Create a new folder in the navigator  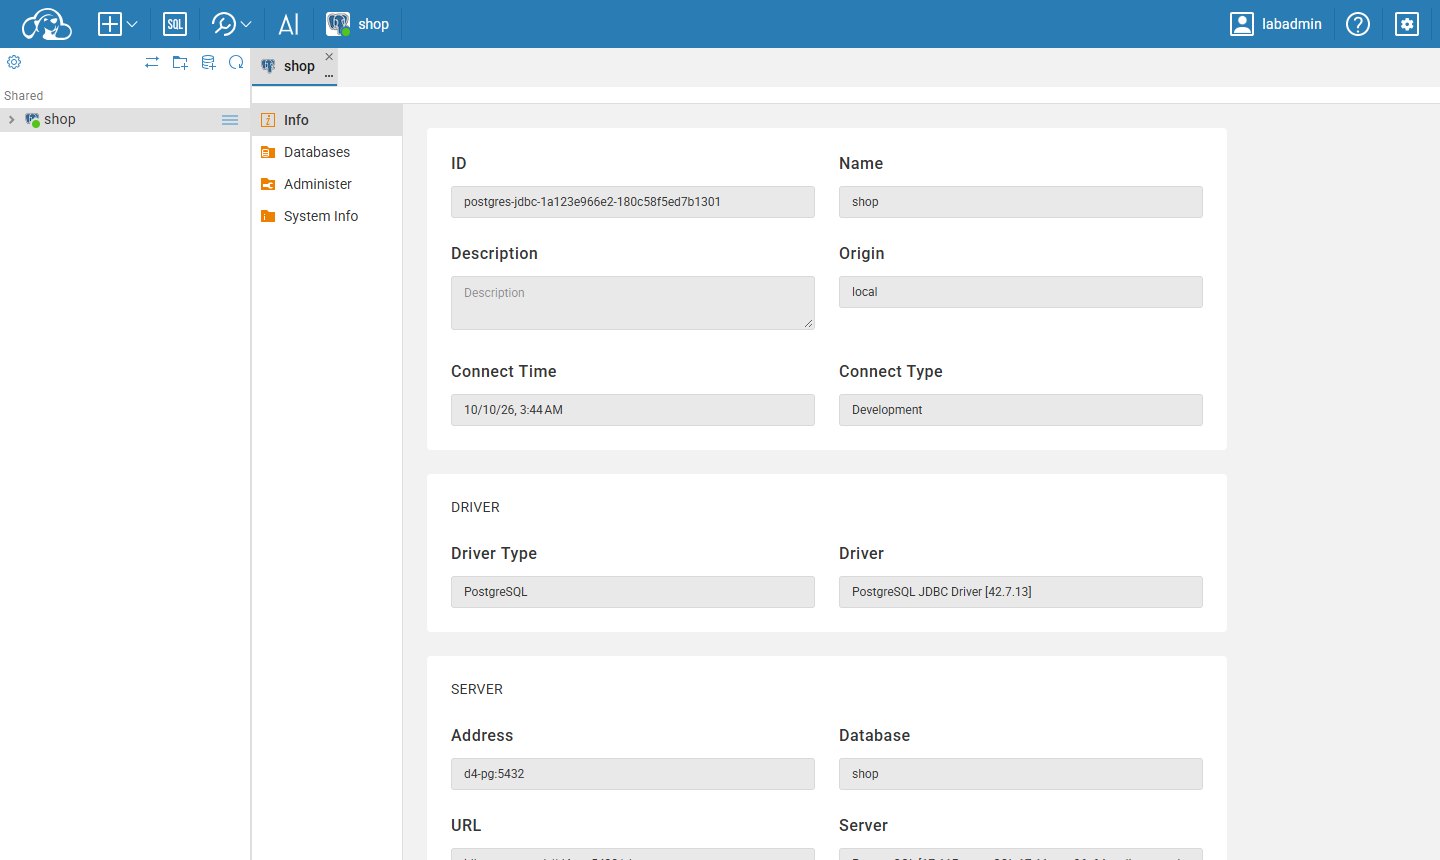180,62
